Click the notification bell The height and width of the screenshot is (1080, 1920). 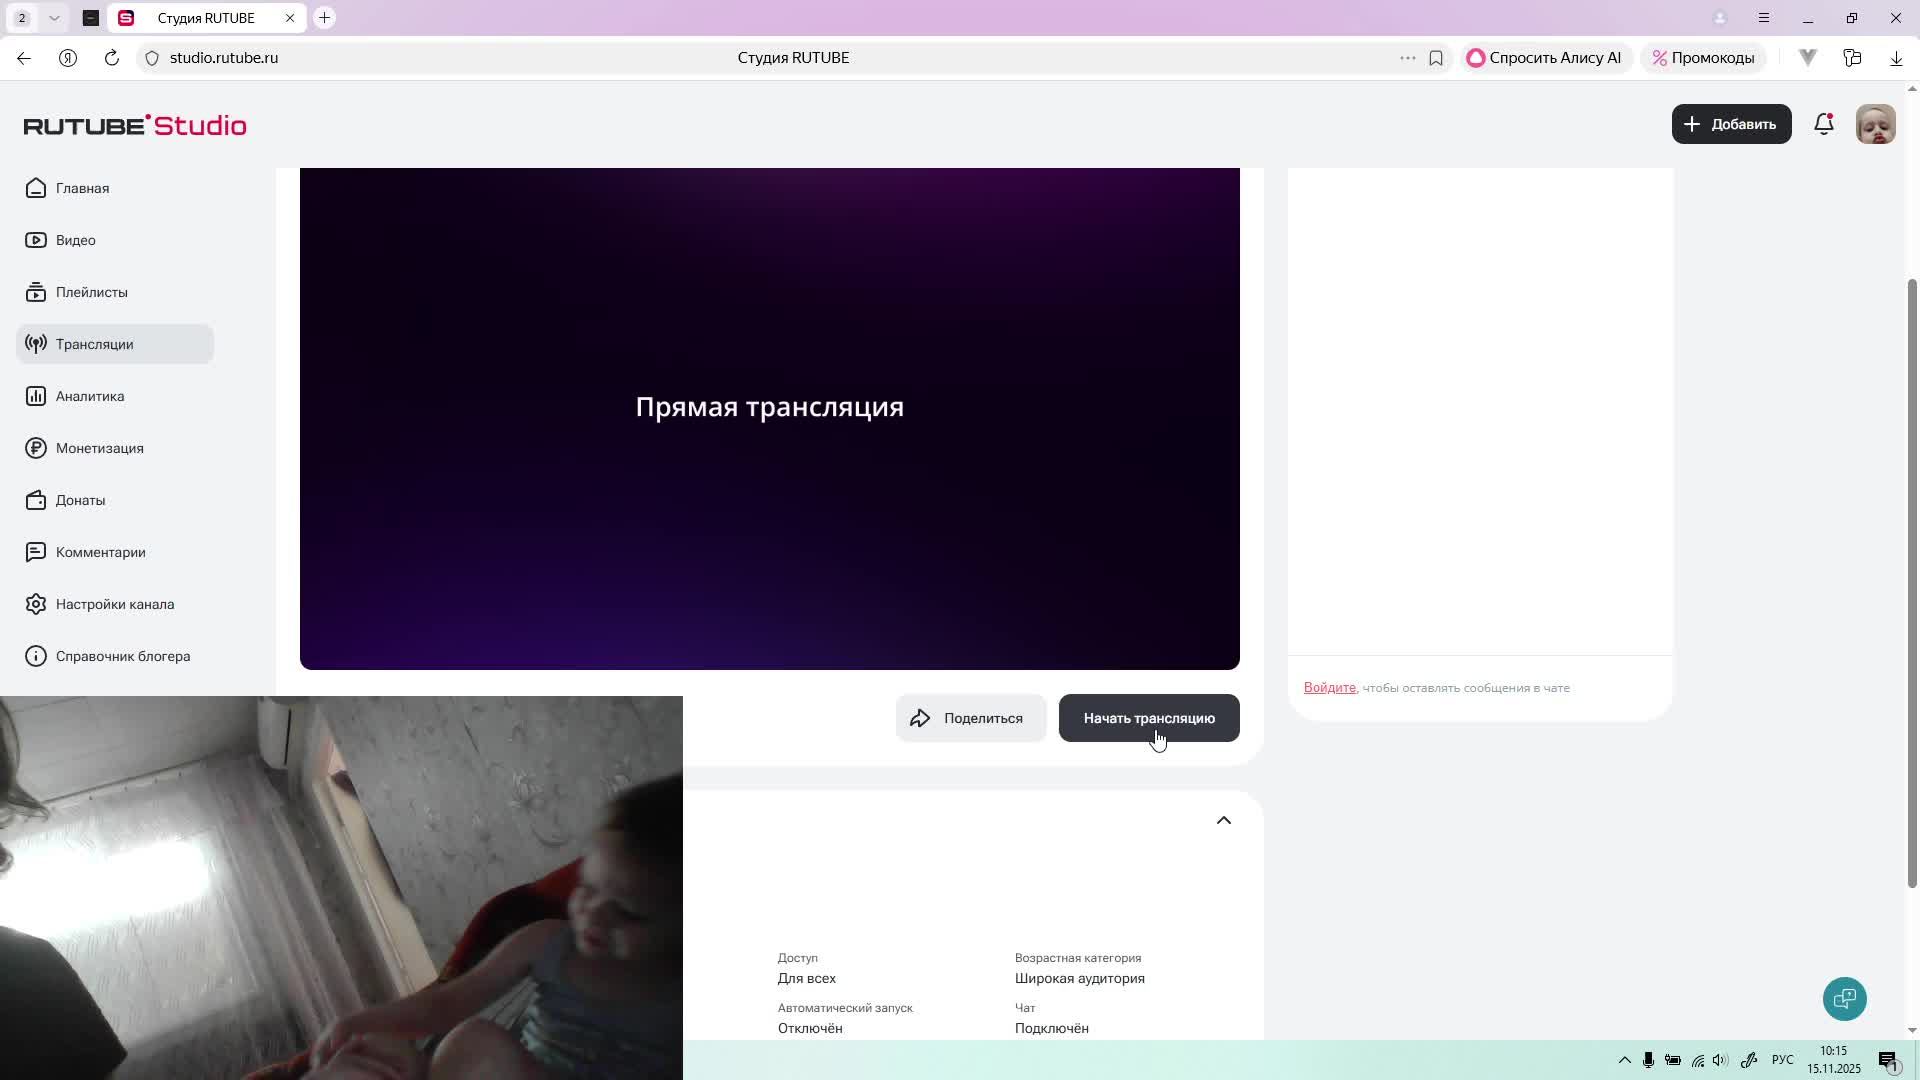coord(1823,124)
